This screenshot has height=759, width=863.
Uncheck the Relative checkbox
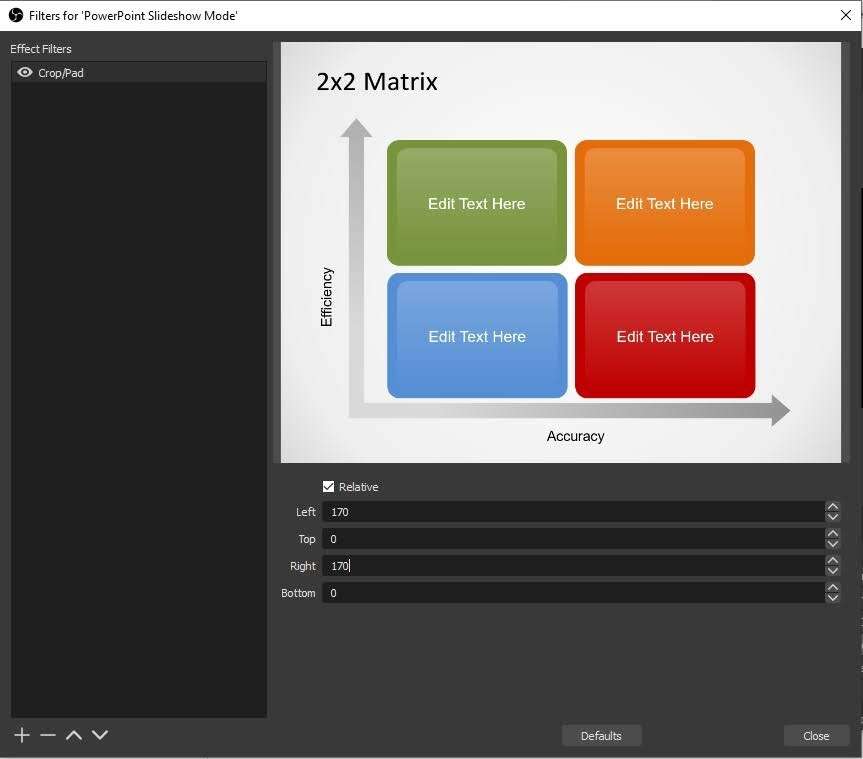[x=328, y=487]
